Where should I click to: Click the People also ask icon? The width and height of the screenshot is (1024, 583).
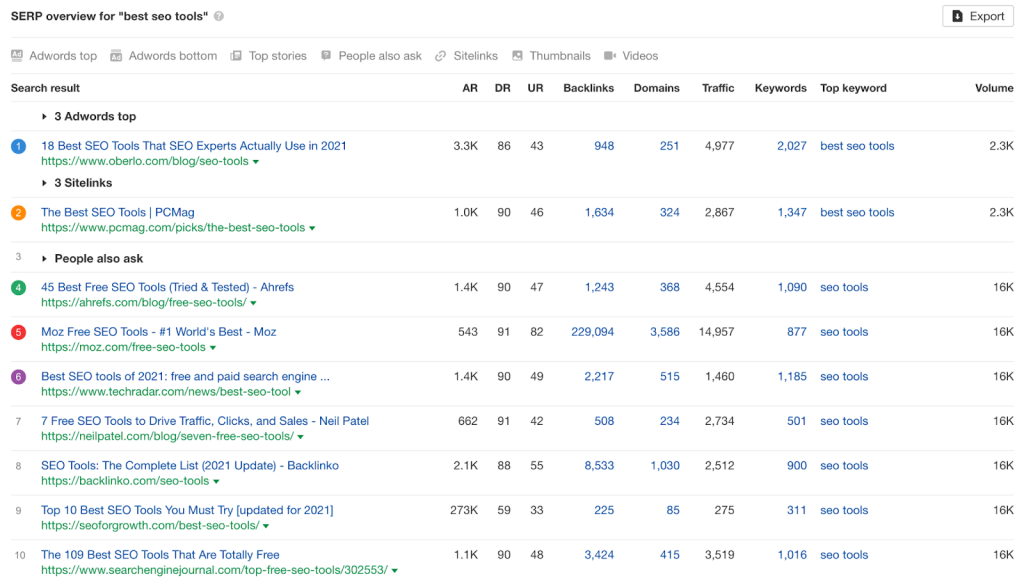click(x=326, y=55)
